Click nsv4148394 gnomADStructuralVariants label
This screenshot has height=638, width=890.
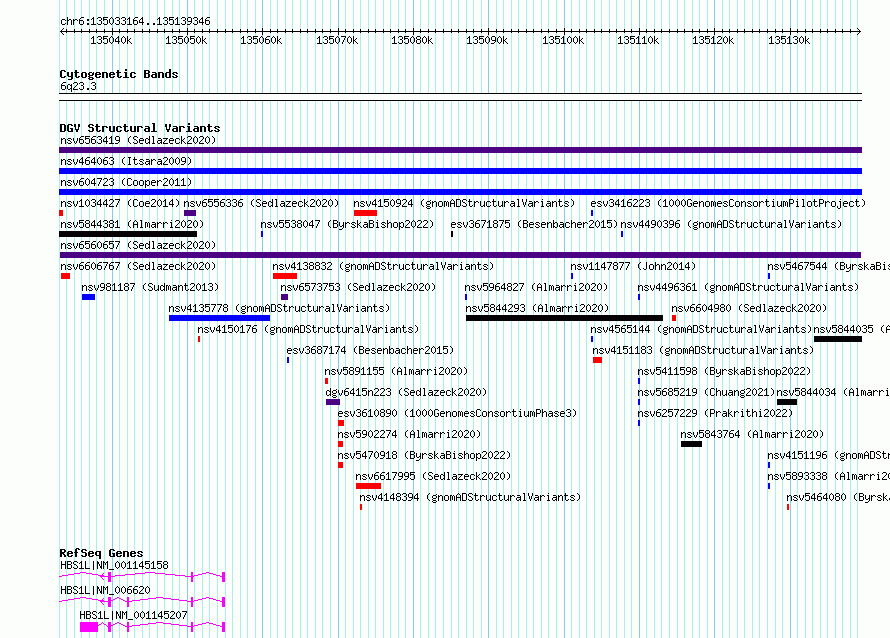pyautogui.click(x=470, y=497)
